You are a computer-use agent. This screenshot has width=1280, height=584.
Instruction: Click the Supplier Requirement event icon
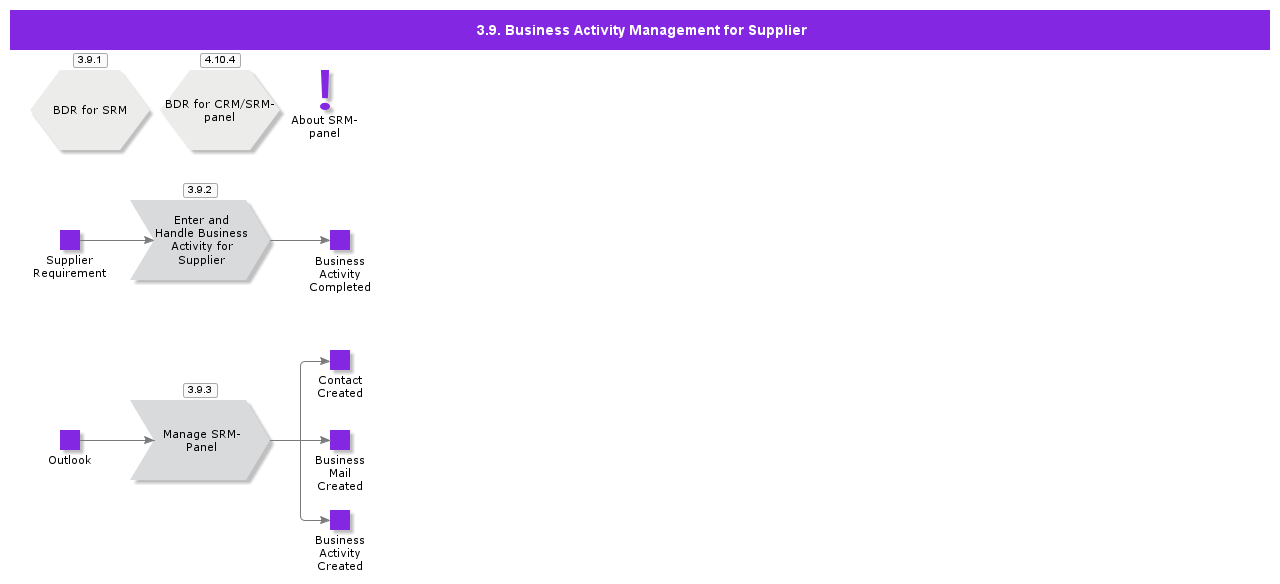pos(69,240)
